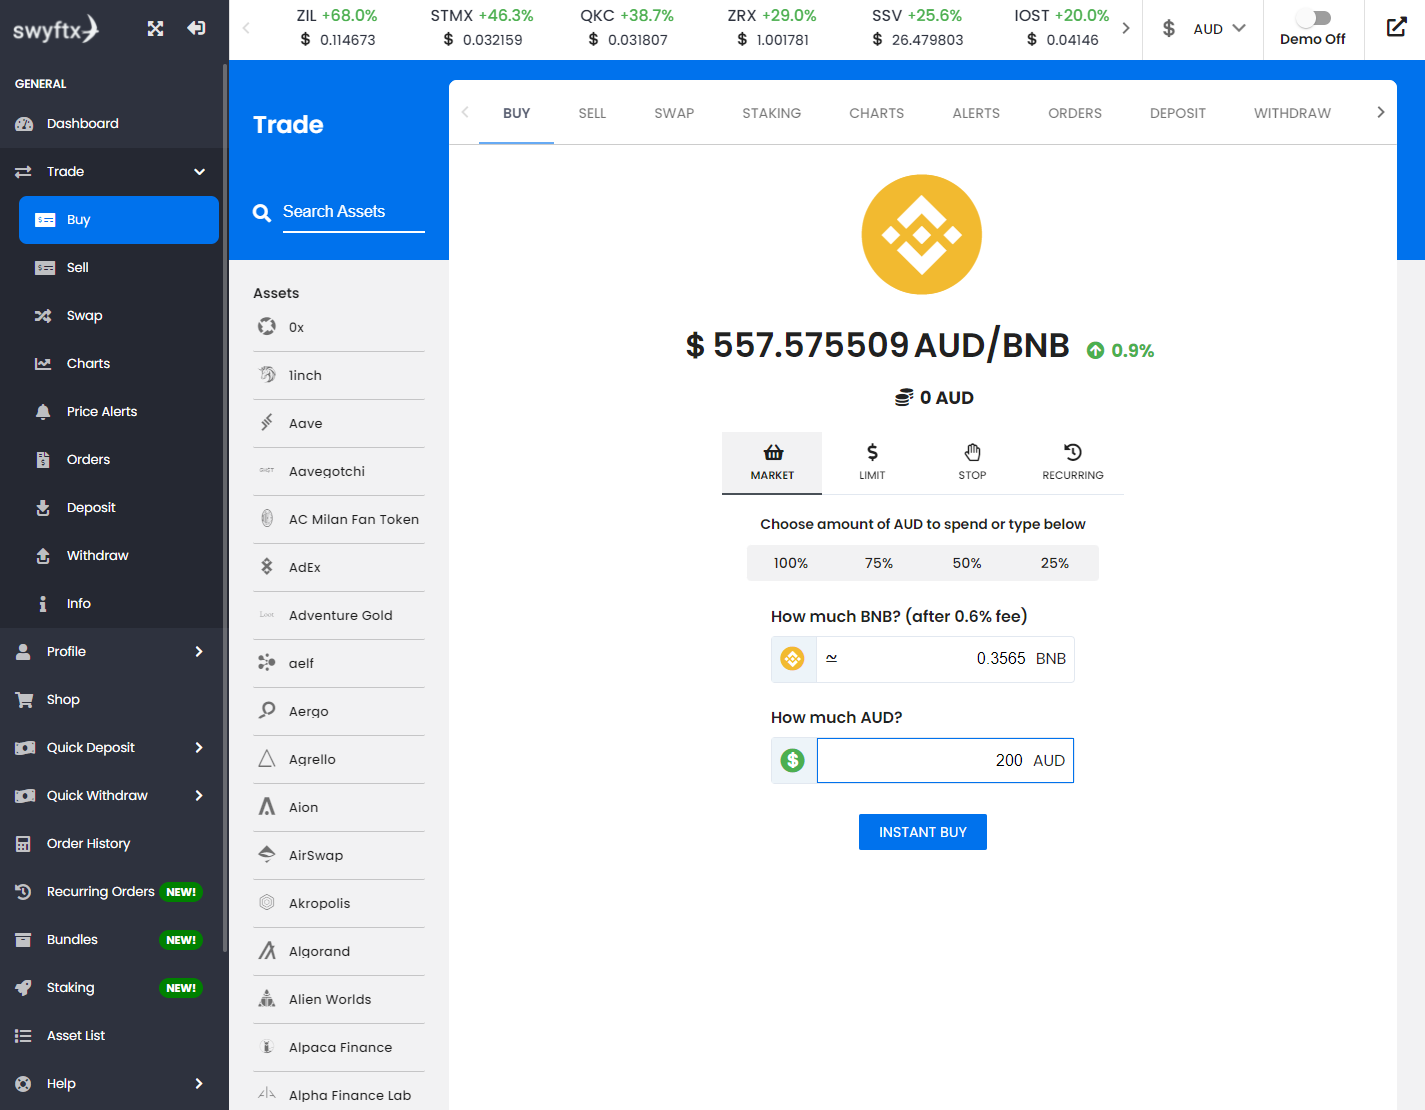Select Adventure Gold from assets list

click(x=339, y=616)
